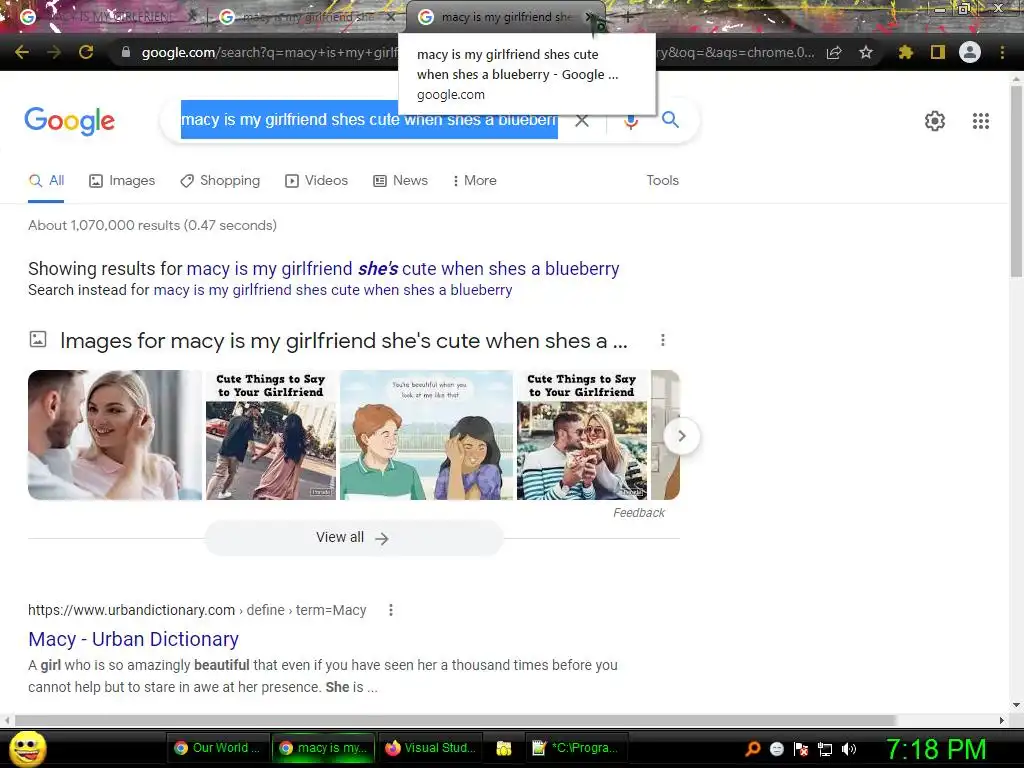Switch to Our World Chrome taskbar window
Viewport: 1024px width, 768px height.
tap(217, 748)
